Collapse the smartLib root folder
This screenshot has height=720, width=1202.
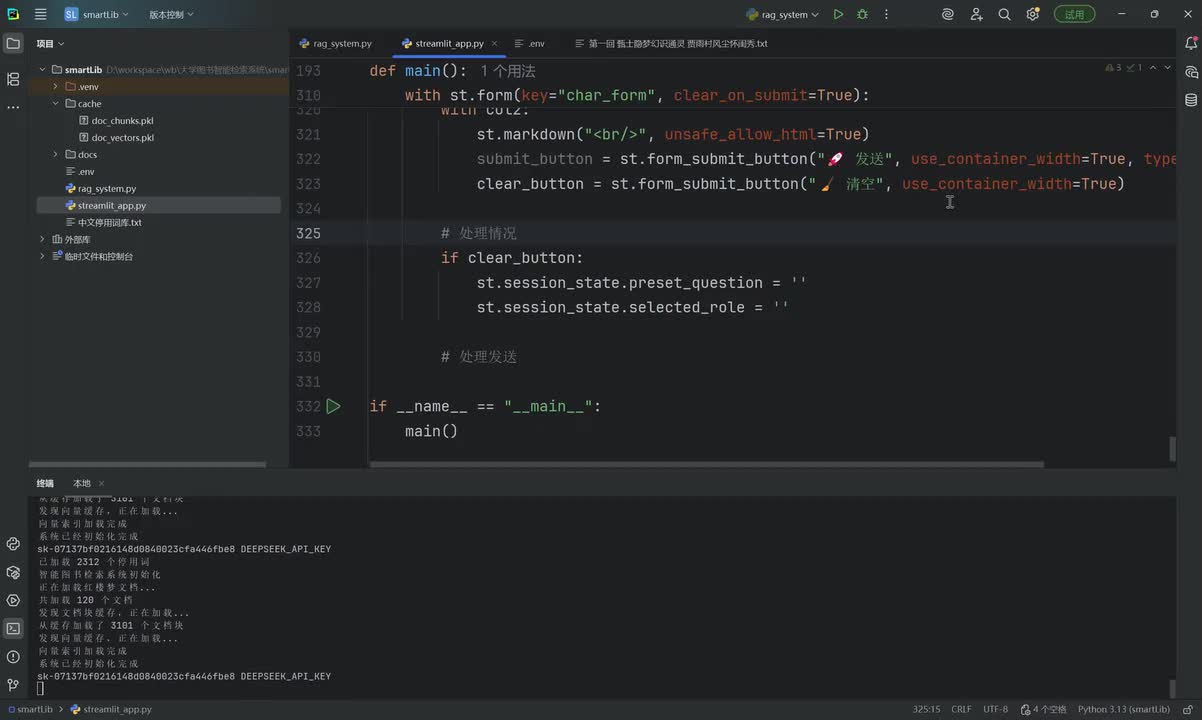pyautogui.click(x=42, y=70)
